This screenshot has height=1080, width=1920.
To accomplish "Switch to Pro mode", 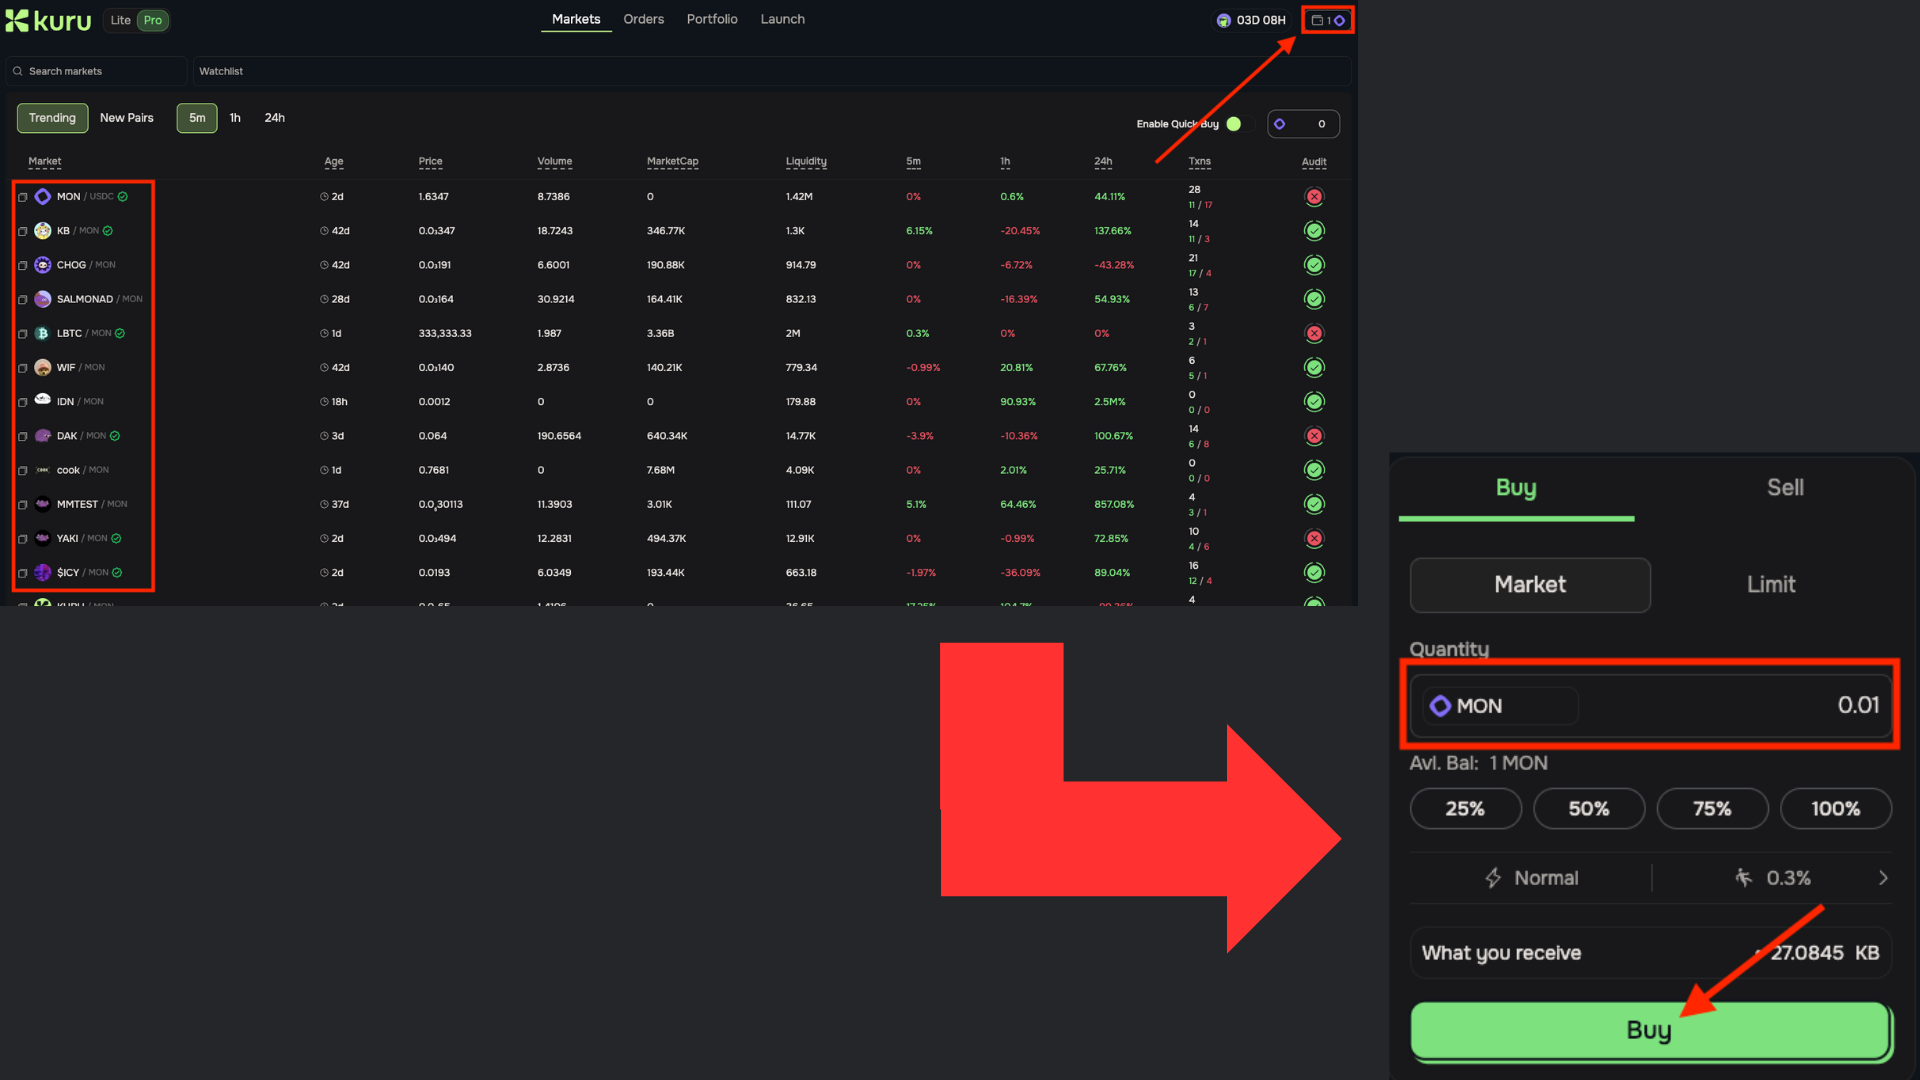I will click(152, 20).
